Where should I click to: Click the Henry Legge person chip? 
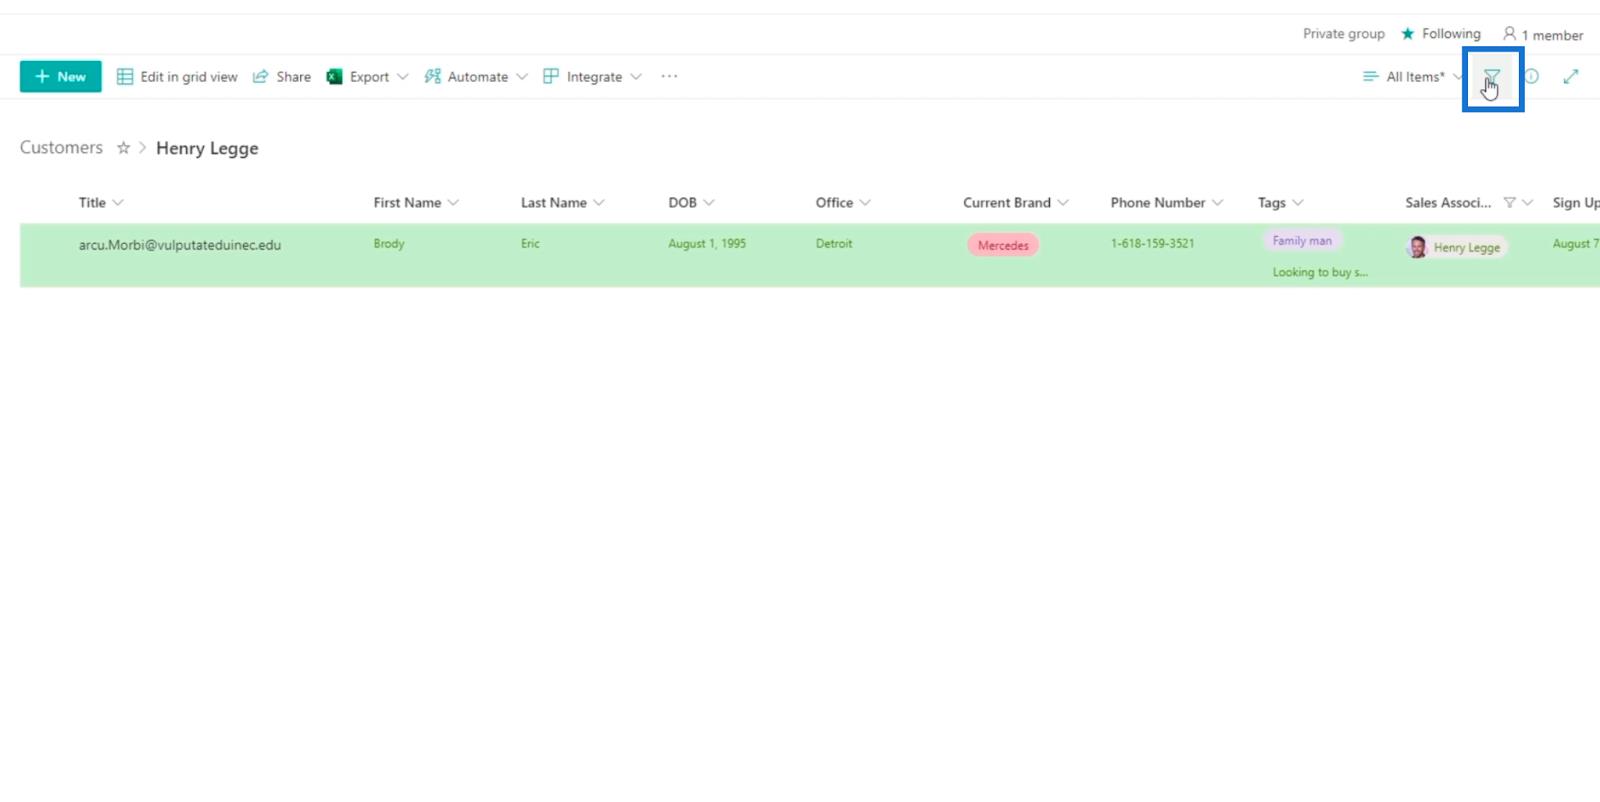(x=1458, y=247)
